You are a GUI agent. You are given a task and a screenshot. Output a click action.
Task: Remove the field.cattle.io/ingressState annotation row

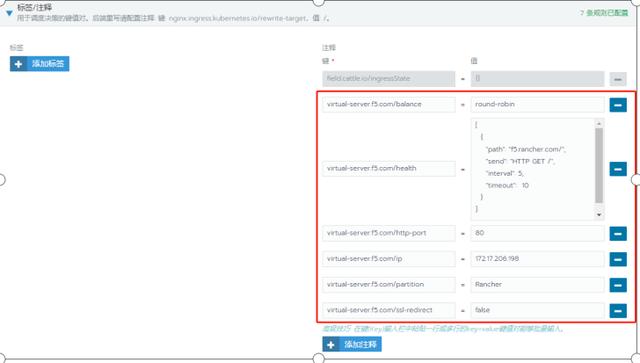[x=618, y=79]
